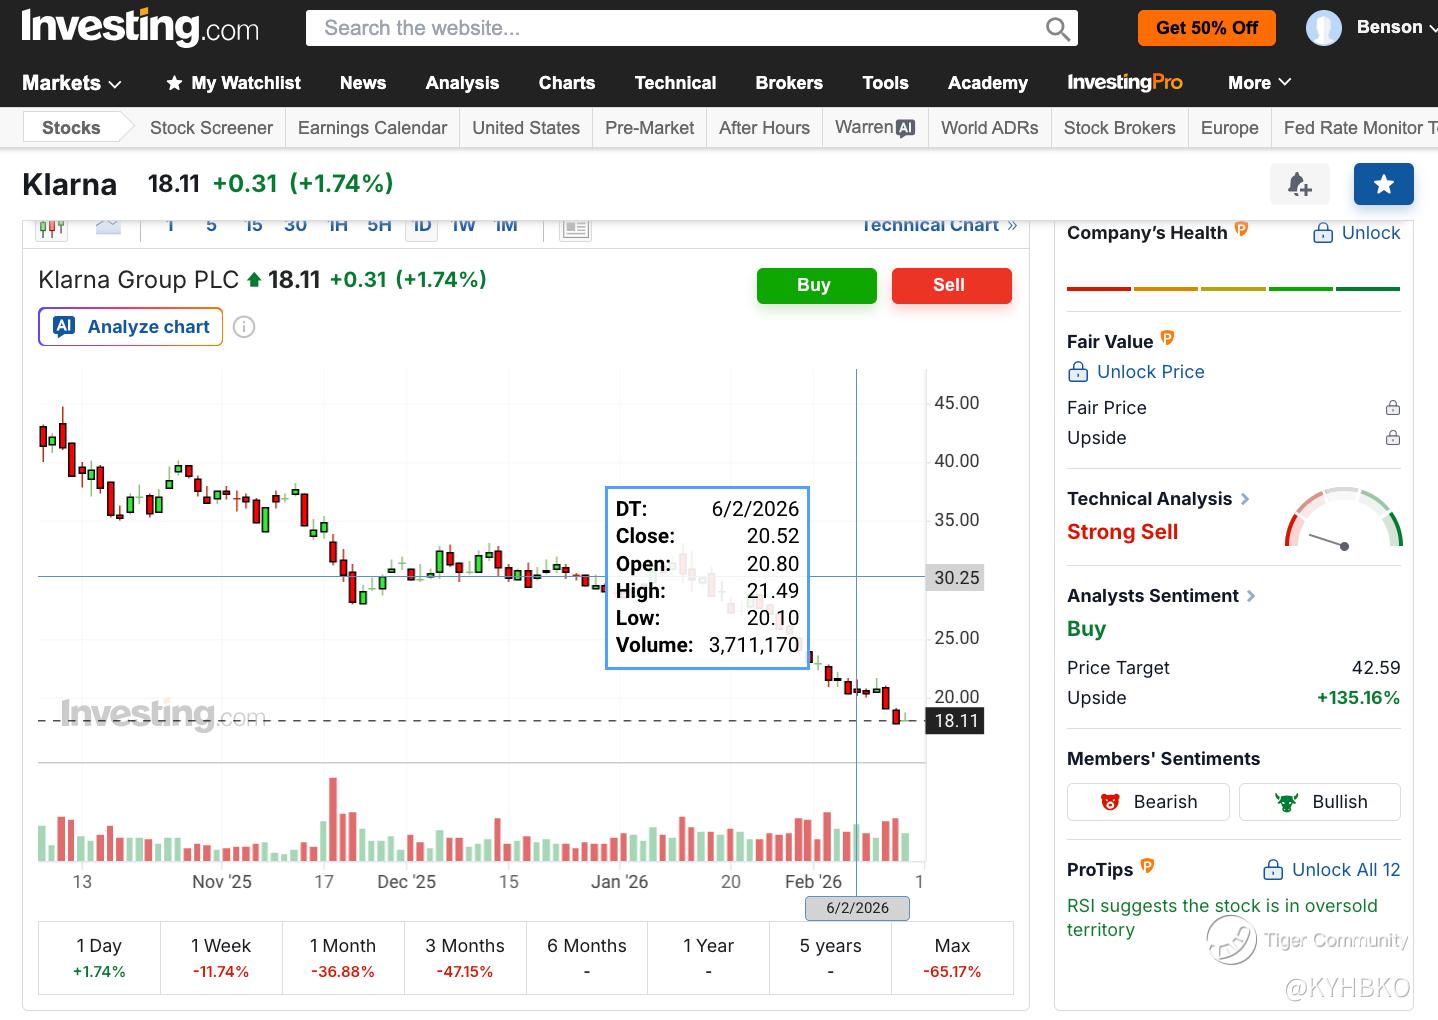
Task: Toggle the blue watchlist star button
Action: point(1384,184)
